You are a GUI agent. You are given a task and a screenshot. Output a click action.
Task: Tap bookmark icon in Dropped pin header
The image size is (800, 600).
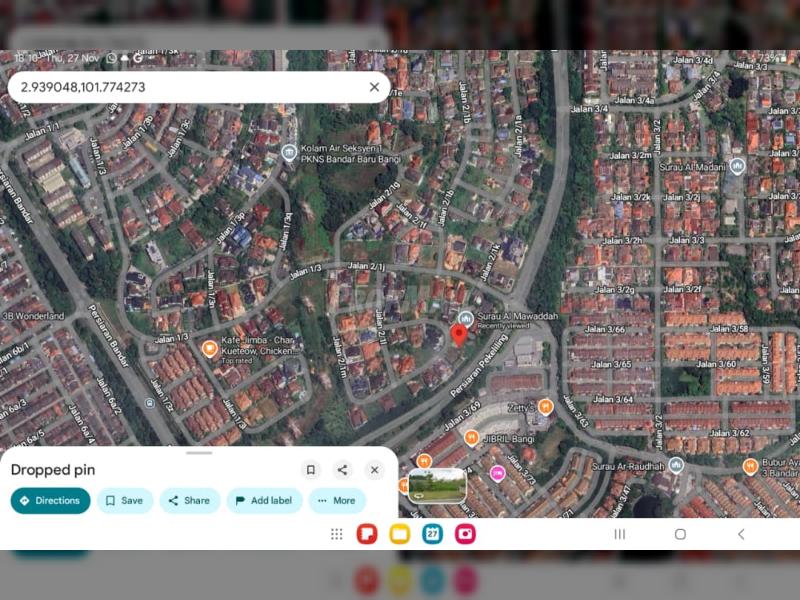tap(310, 470)
